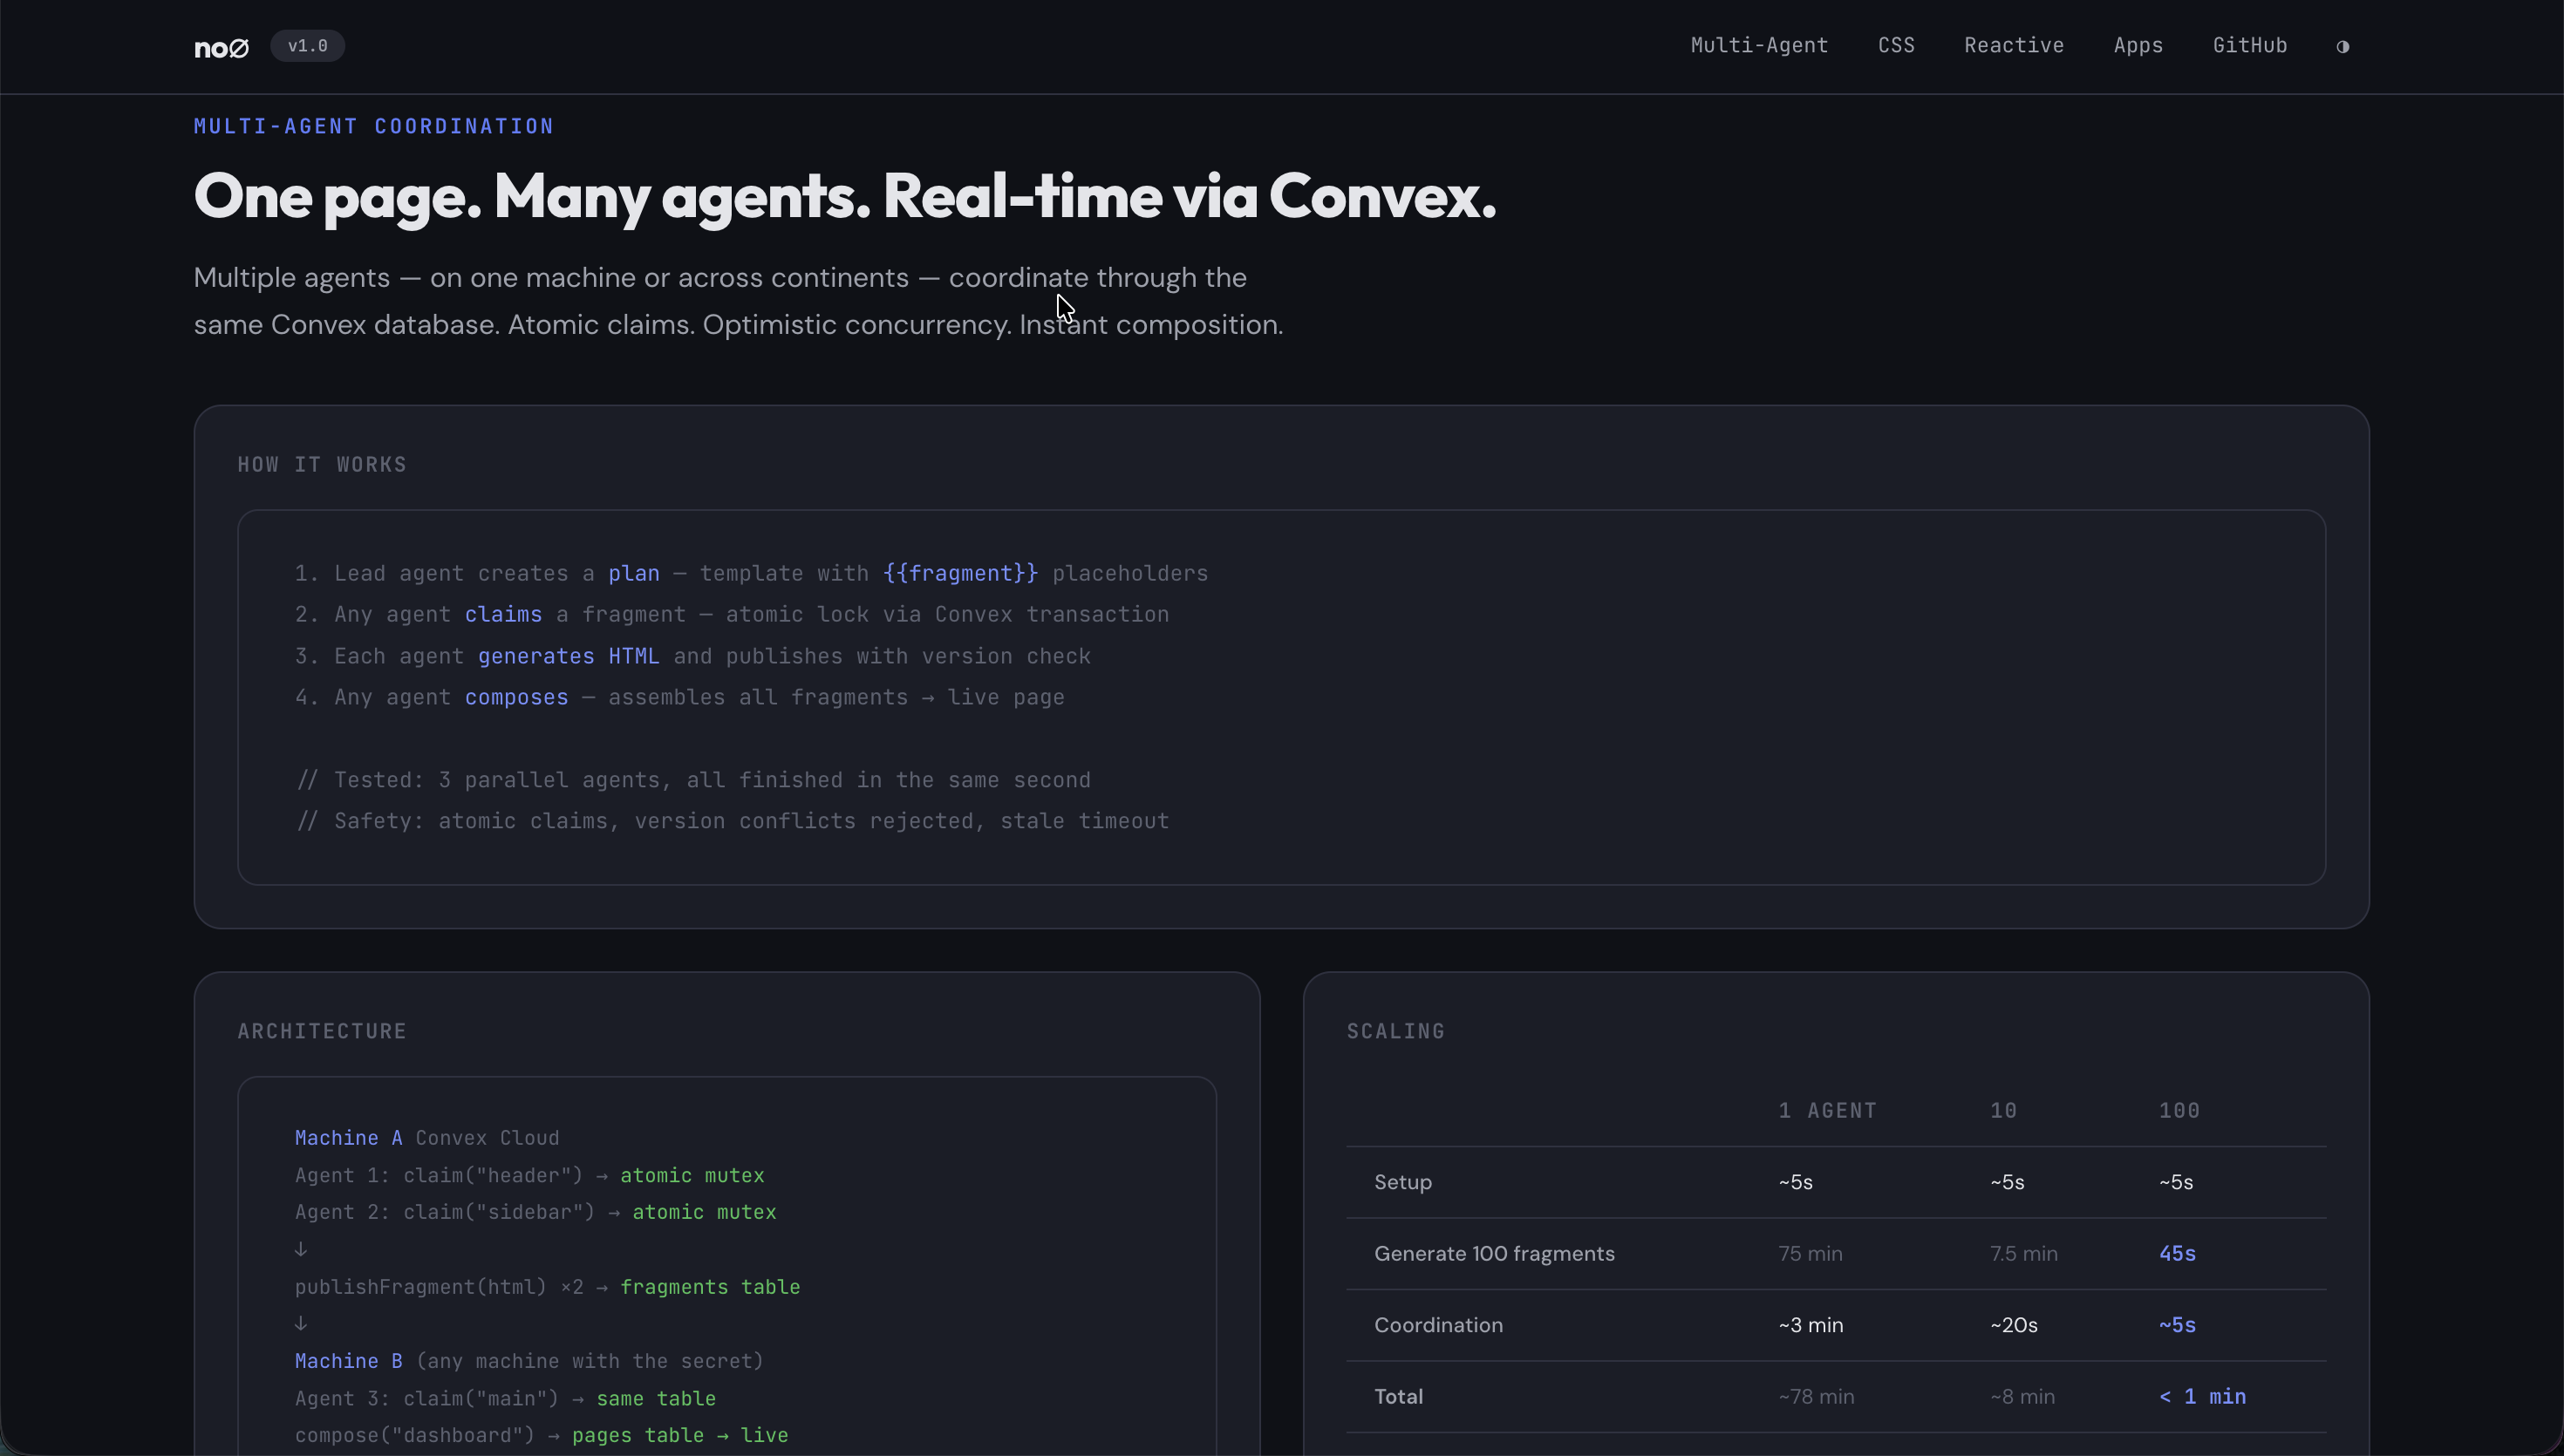
Task: Open the Multi-Agent navigation item
Action: coord(1759,45)
